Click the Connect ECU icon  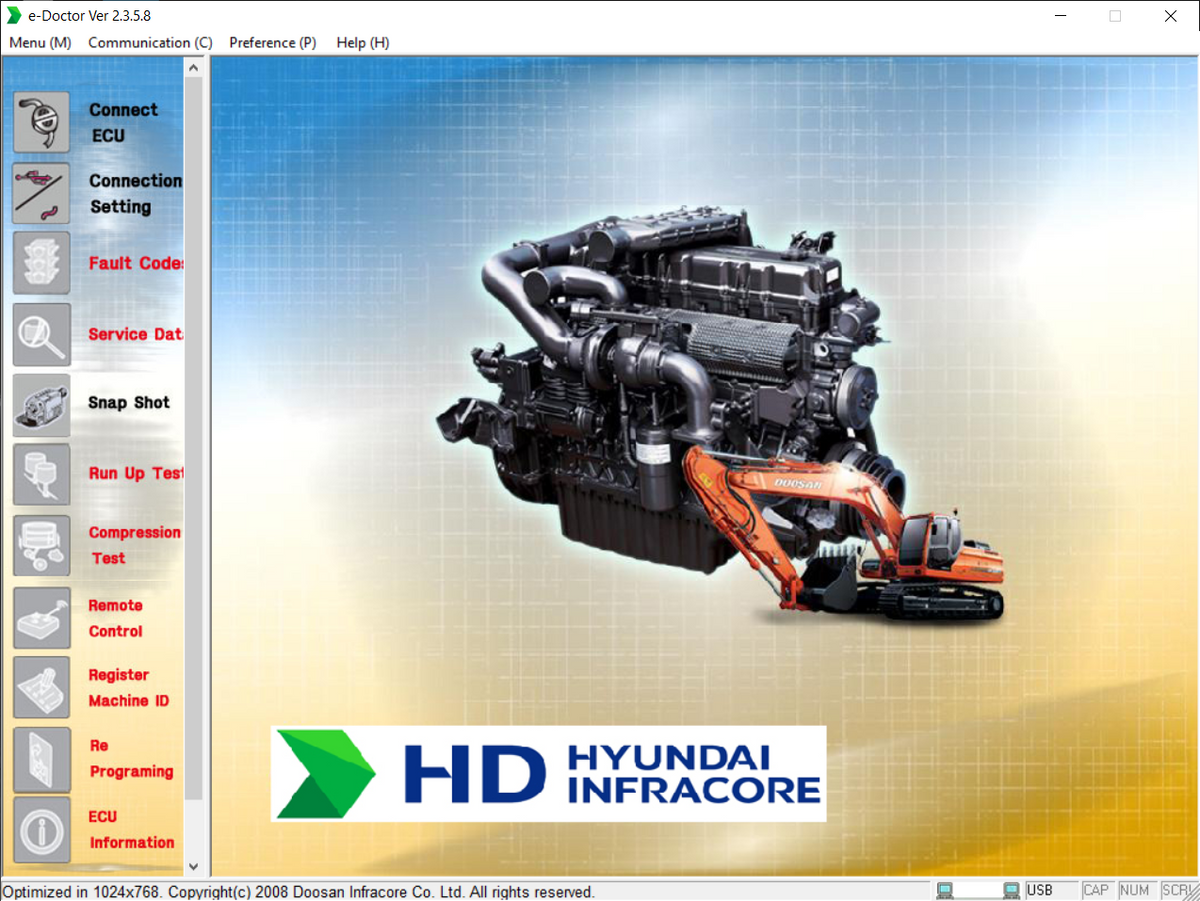tap(42, 123)
